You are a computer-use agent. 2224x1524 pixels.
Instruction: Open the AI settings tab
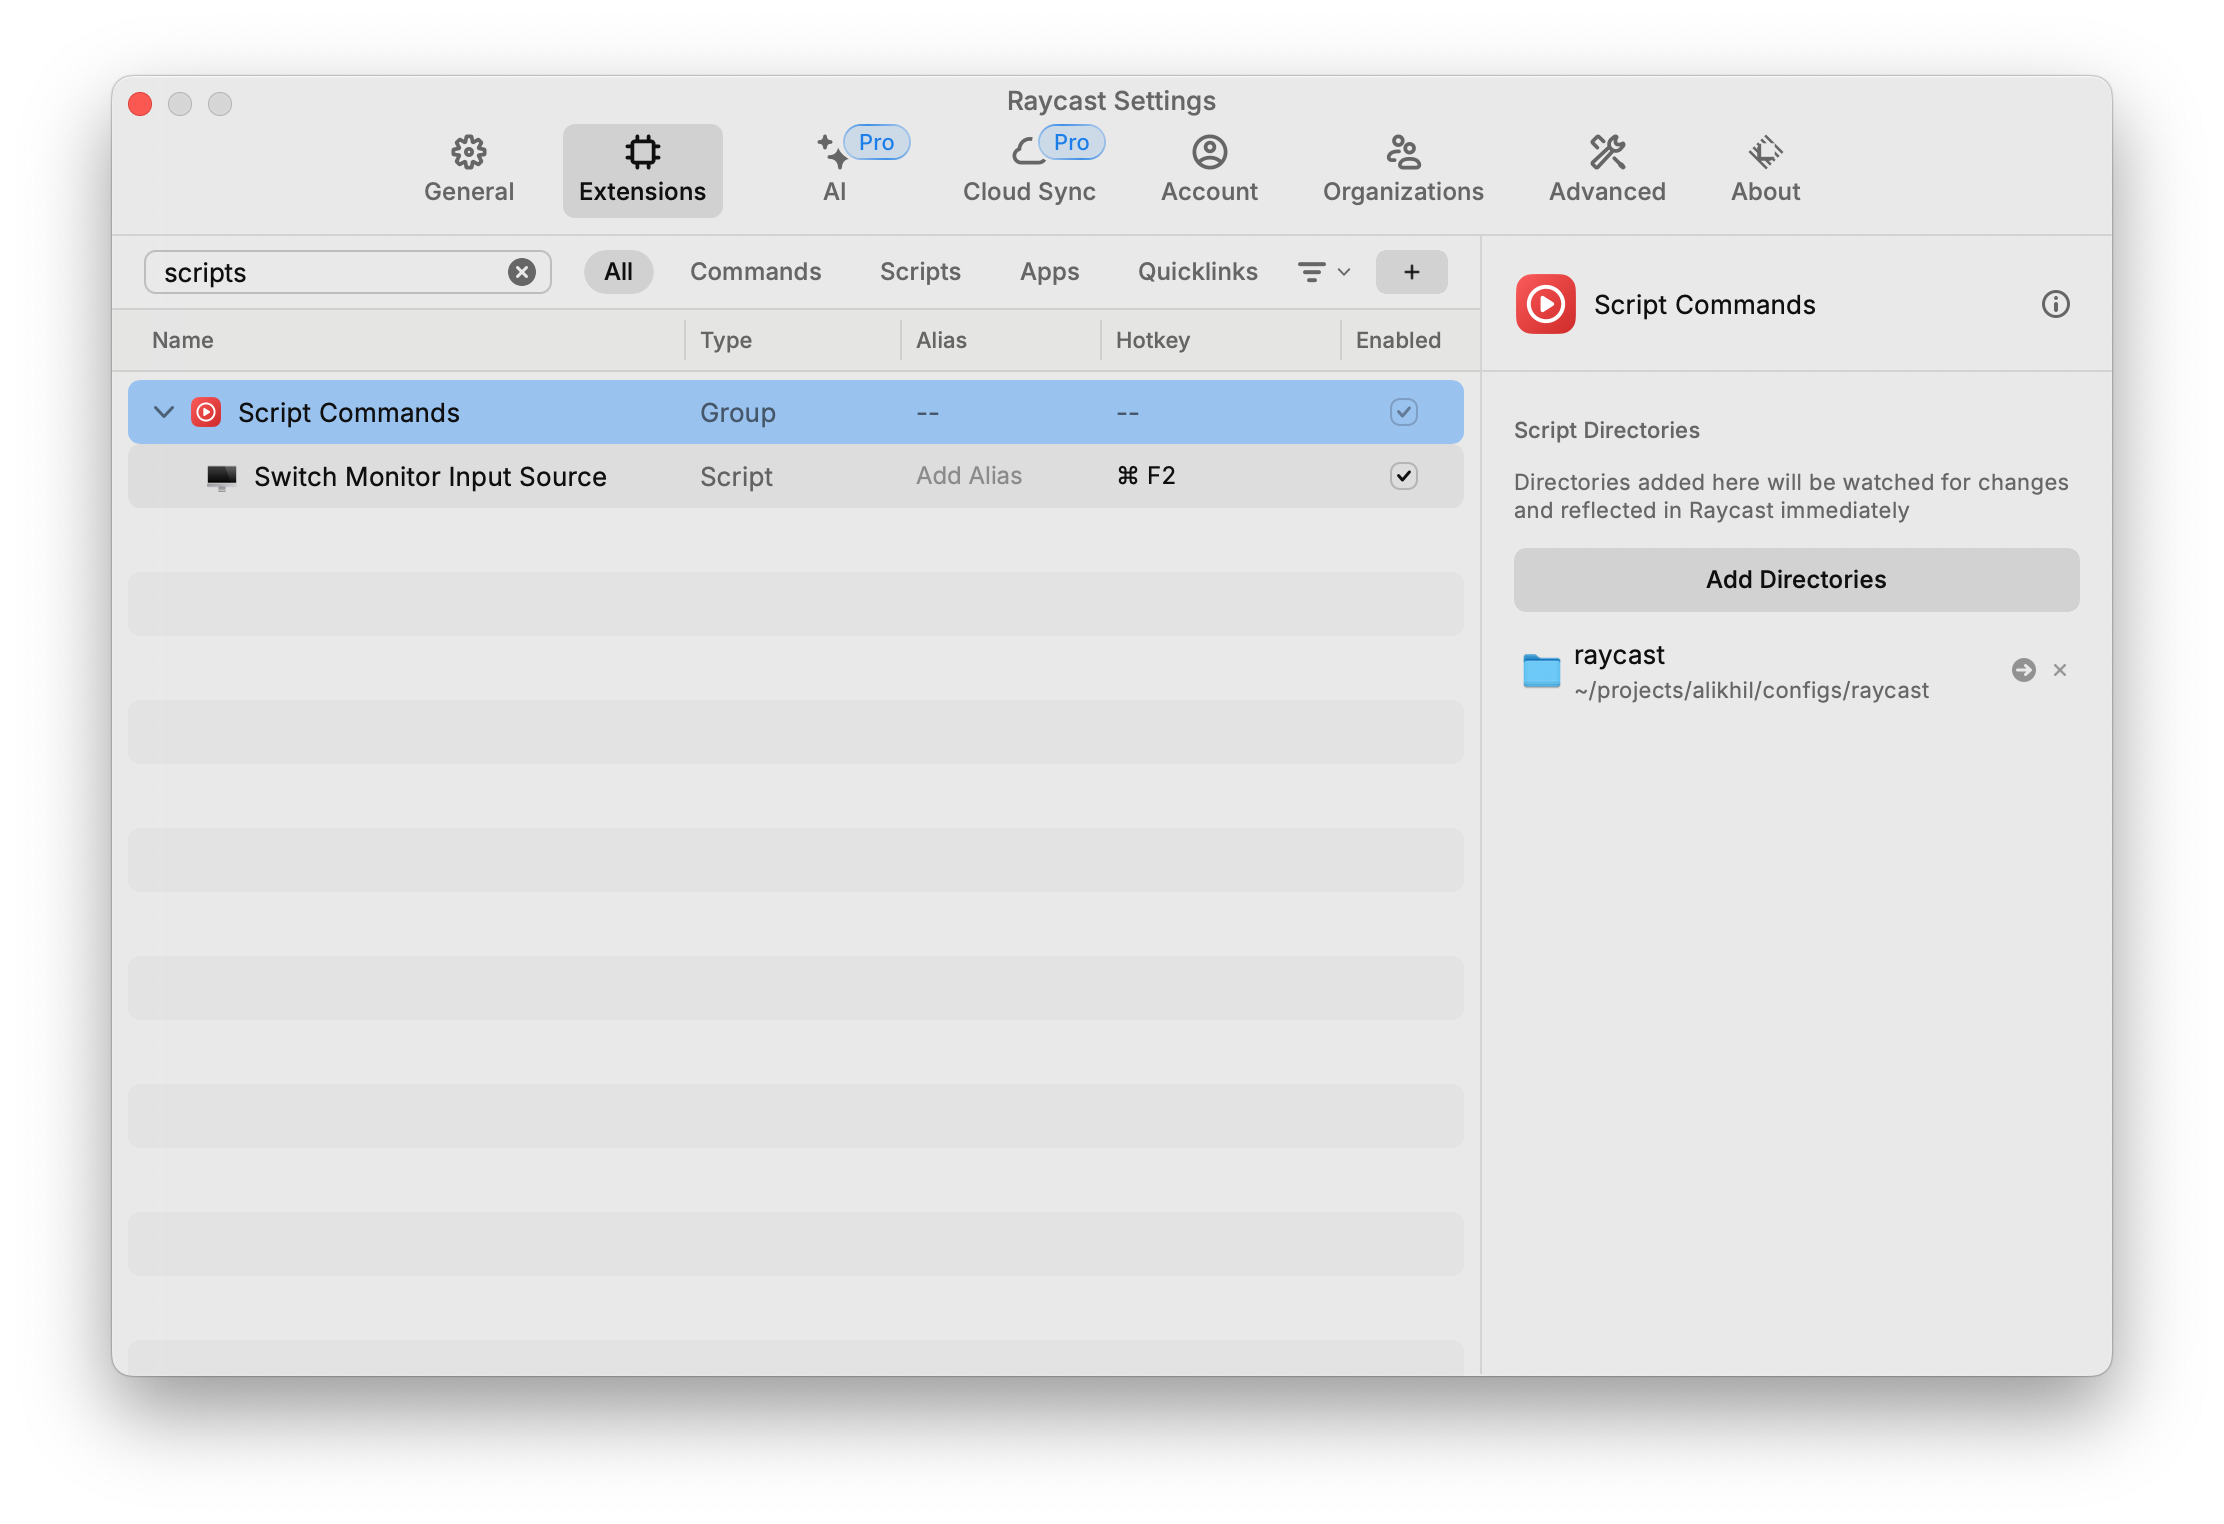pyautogui.click(x=835, y=170)
